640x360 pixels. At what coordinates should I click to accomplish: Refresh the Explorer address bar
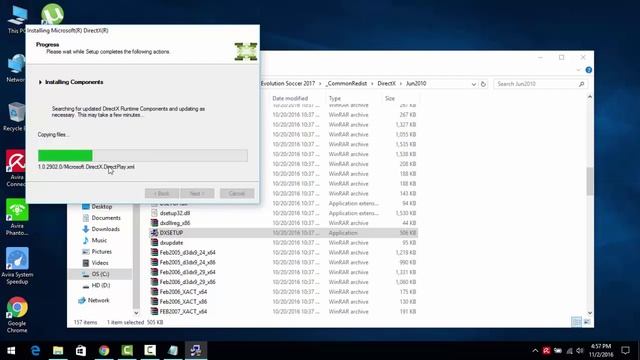point(483,84)
